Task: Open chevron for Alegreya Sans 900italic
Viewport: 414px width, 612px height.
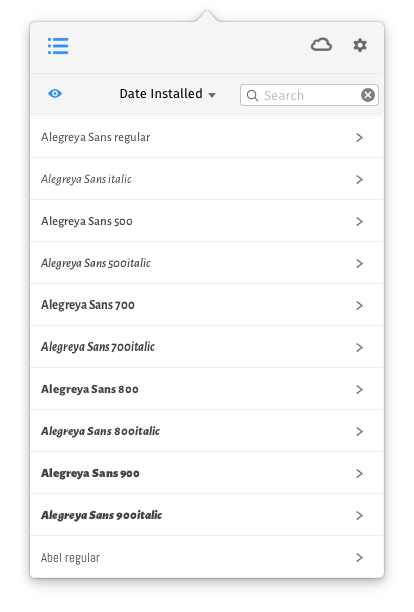Action: point(359,515)
